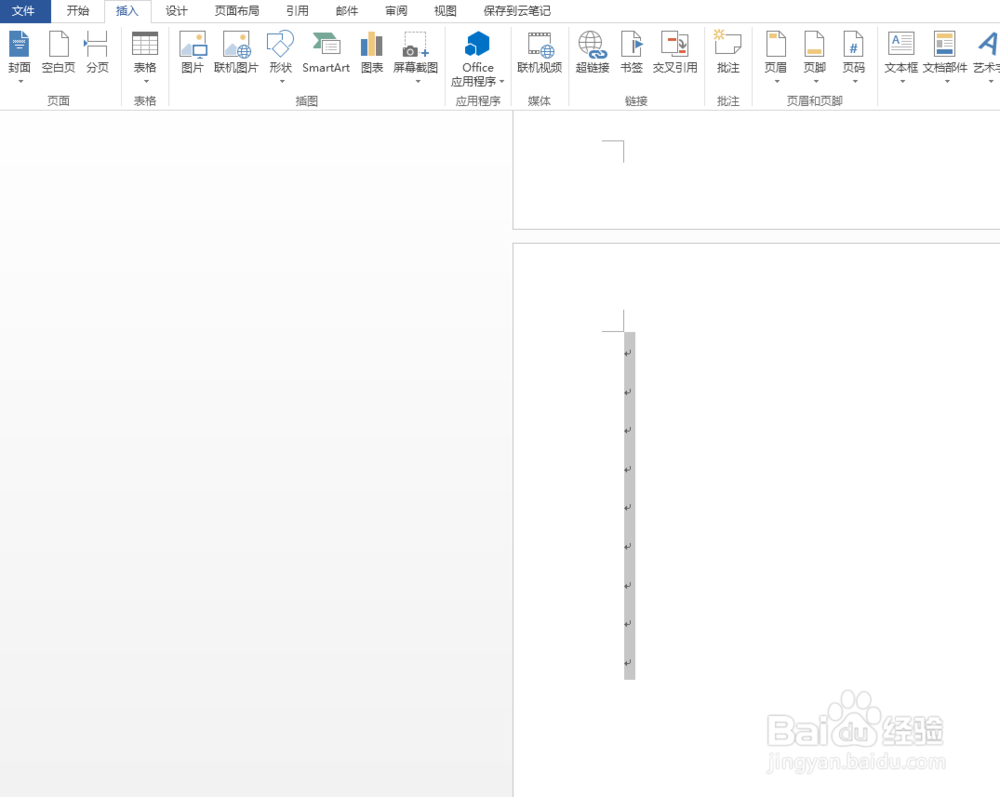Image resolution: width=1000 pixels, height=797 pixels.
Task: Insert 联机图片 online pictures
Action: (x=236, y=53)
